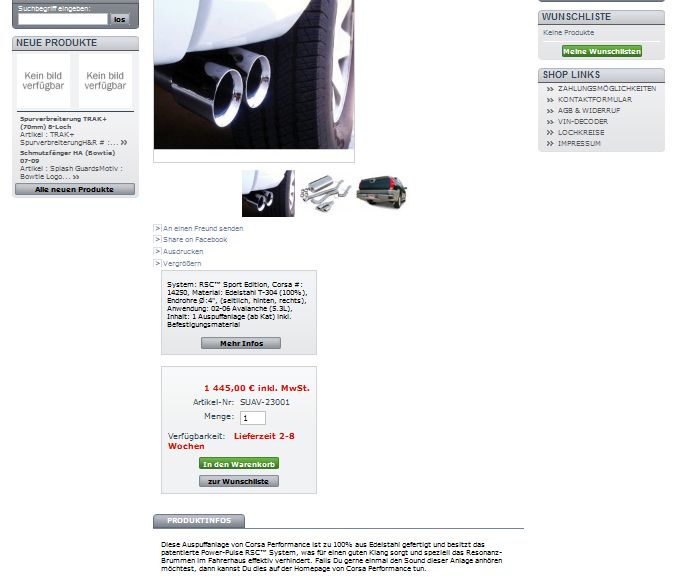Open the double-arrow after Bowtie Logo text
Viewport: 677px width, 583px height.
[x=76, y=177]
